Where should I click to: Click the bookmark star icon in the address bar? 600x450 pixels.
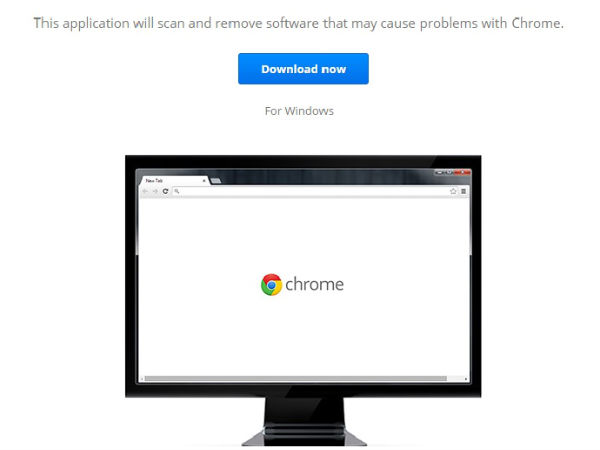pyautogui.click(x=453, y=191)
